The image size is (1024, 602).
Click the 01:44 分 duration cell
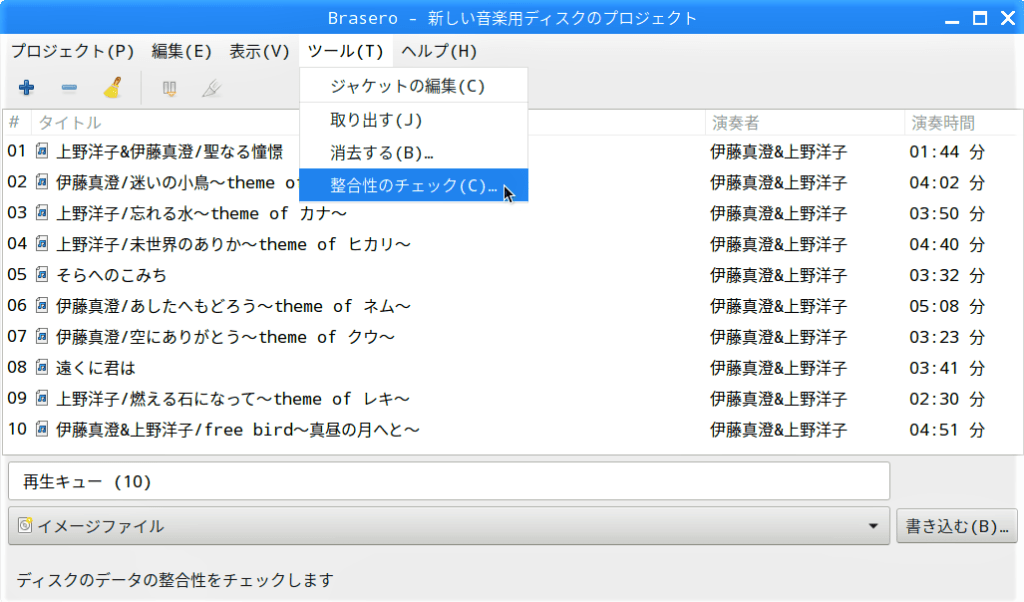coord(947,151)
